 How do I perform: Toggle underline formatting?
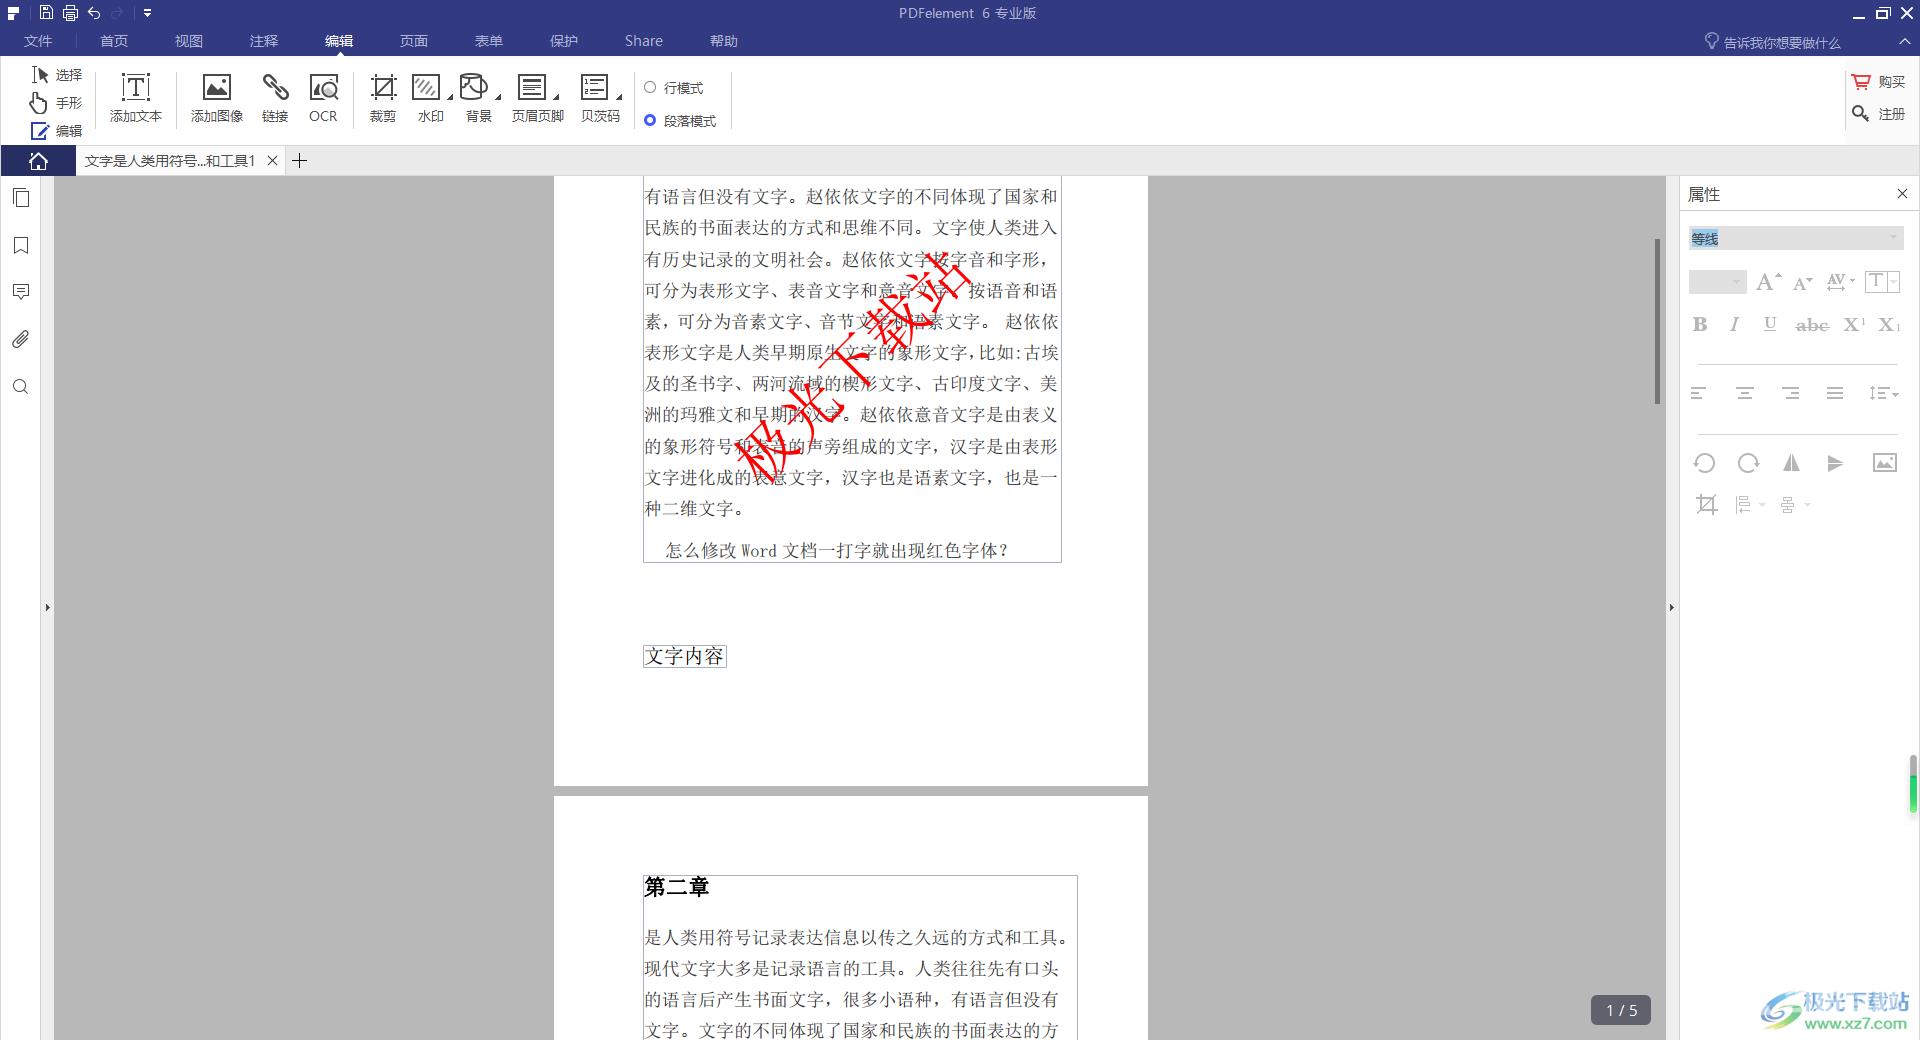tap(1770, 324)
